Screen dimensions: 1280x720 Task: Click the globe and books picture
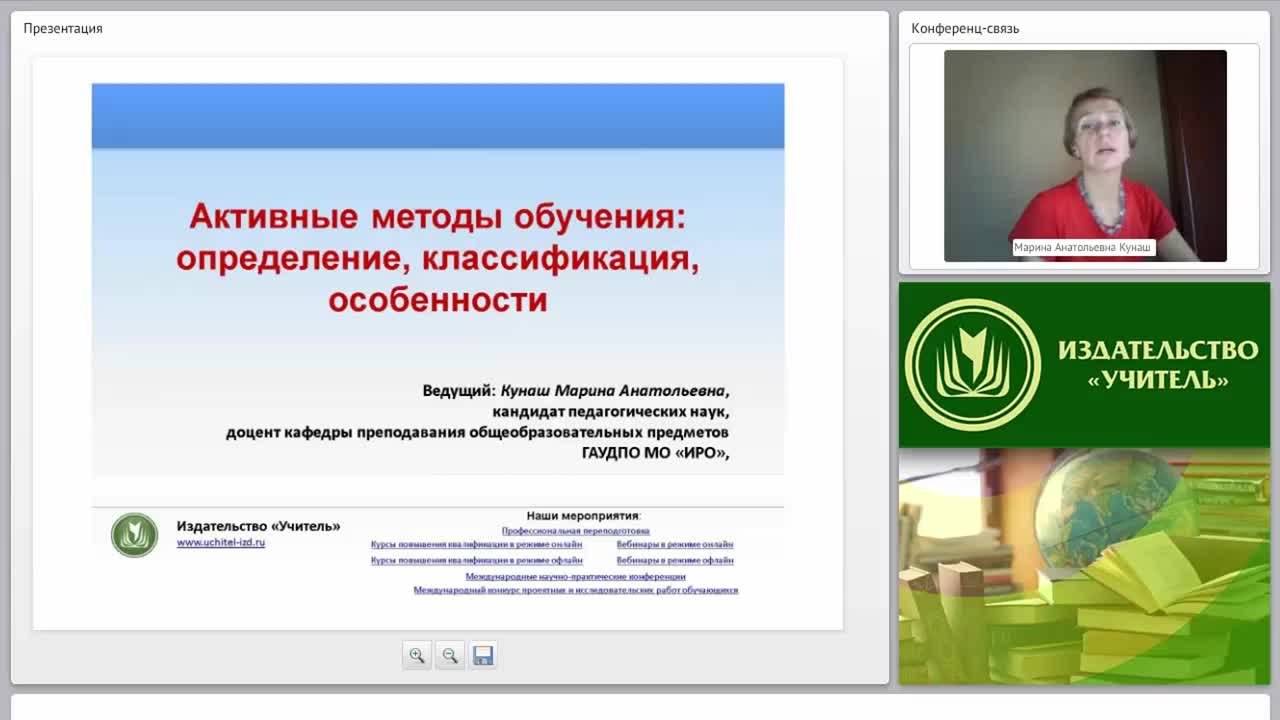1084,567
